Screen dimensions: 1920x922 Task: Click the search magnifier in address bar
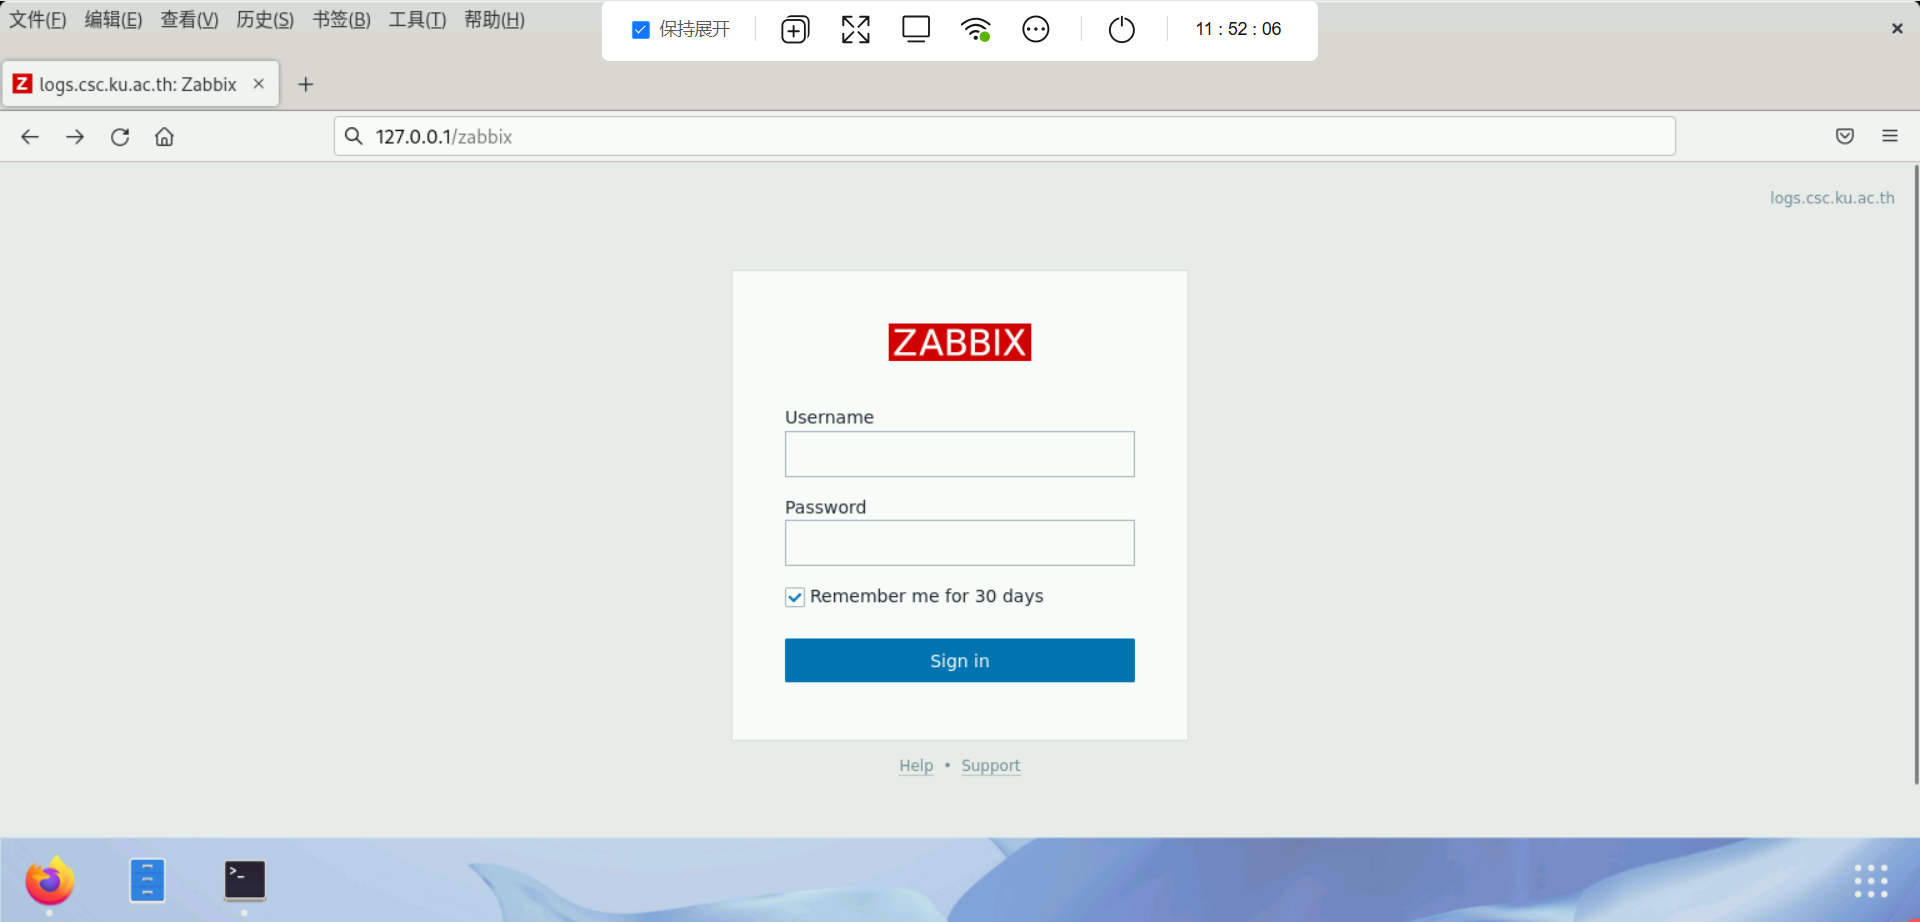coord(353,136)
